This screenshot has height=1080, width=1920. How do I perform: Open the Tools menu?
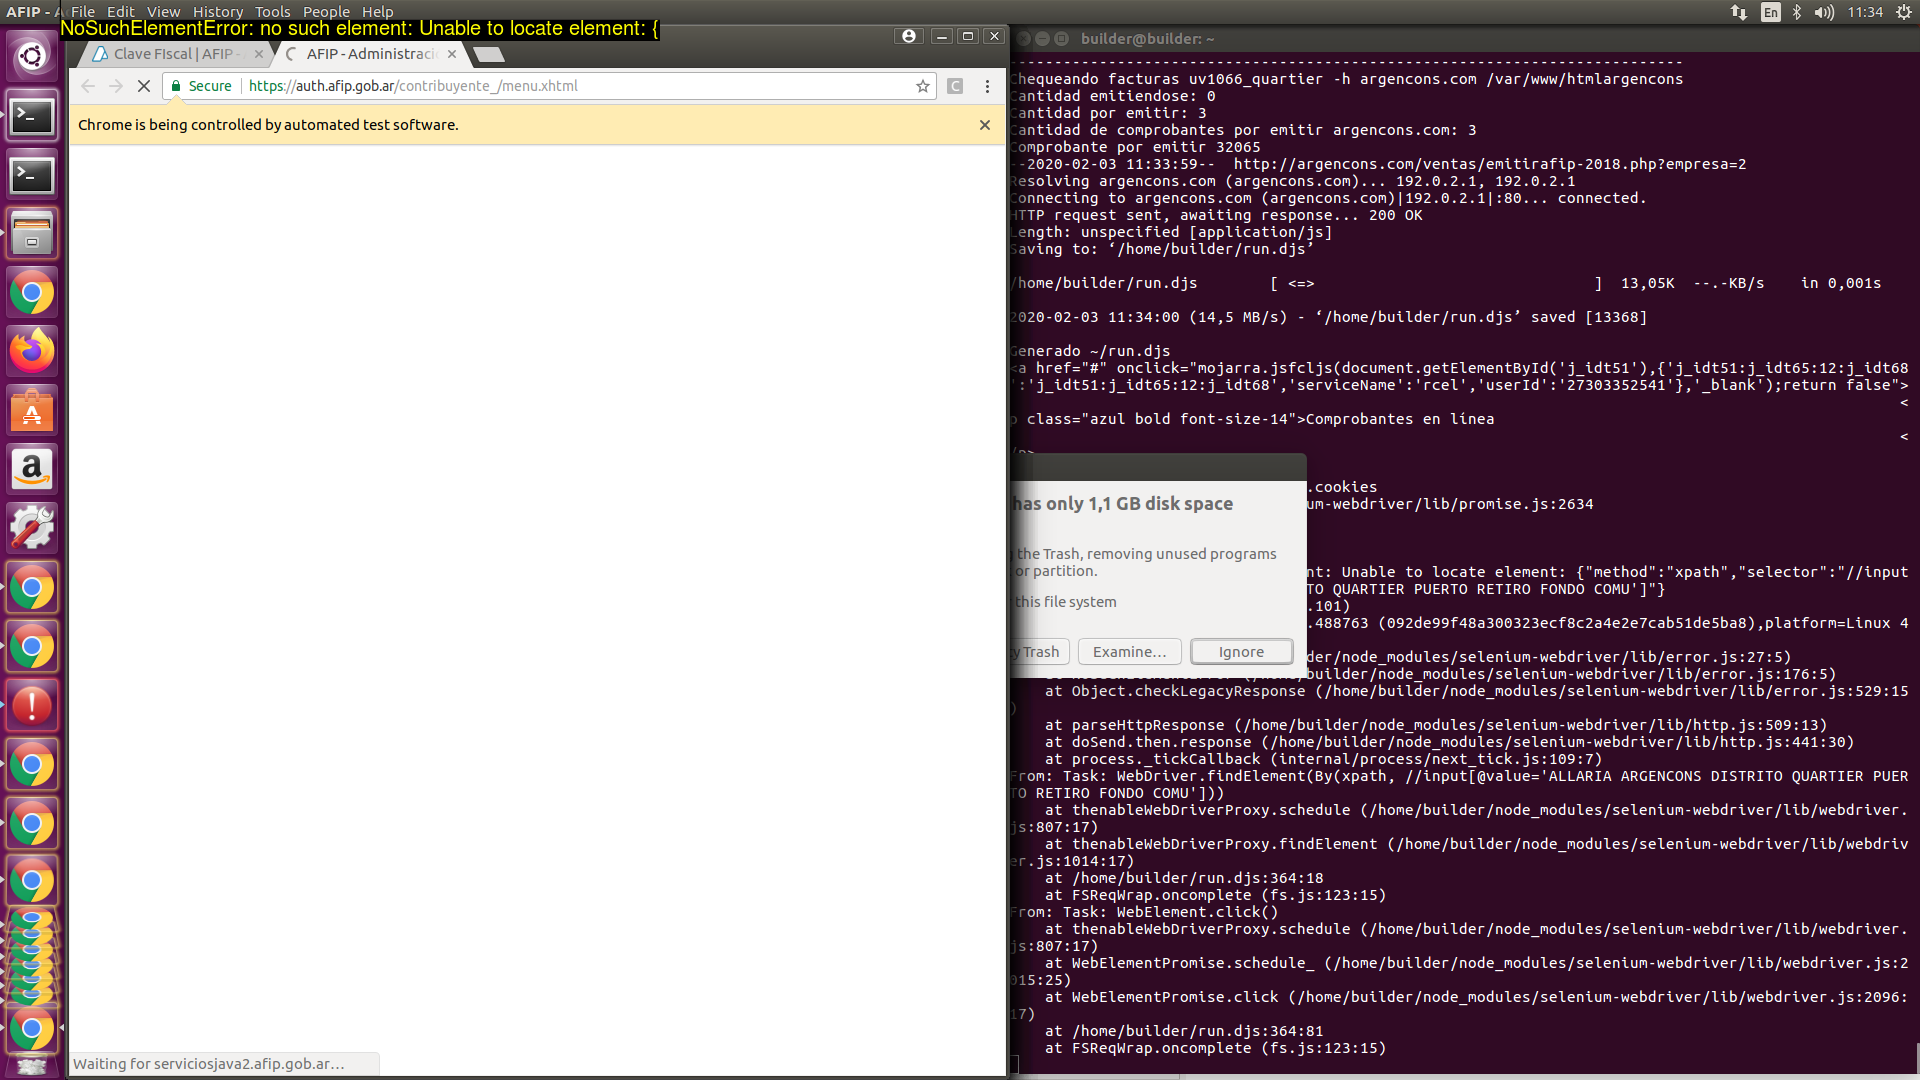coord(272,12)
